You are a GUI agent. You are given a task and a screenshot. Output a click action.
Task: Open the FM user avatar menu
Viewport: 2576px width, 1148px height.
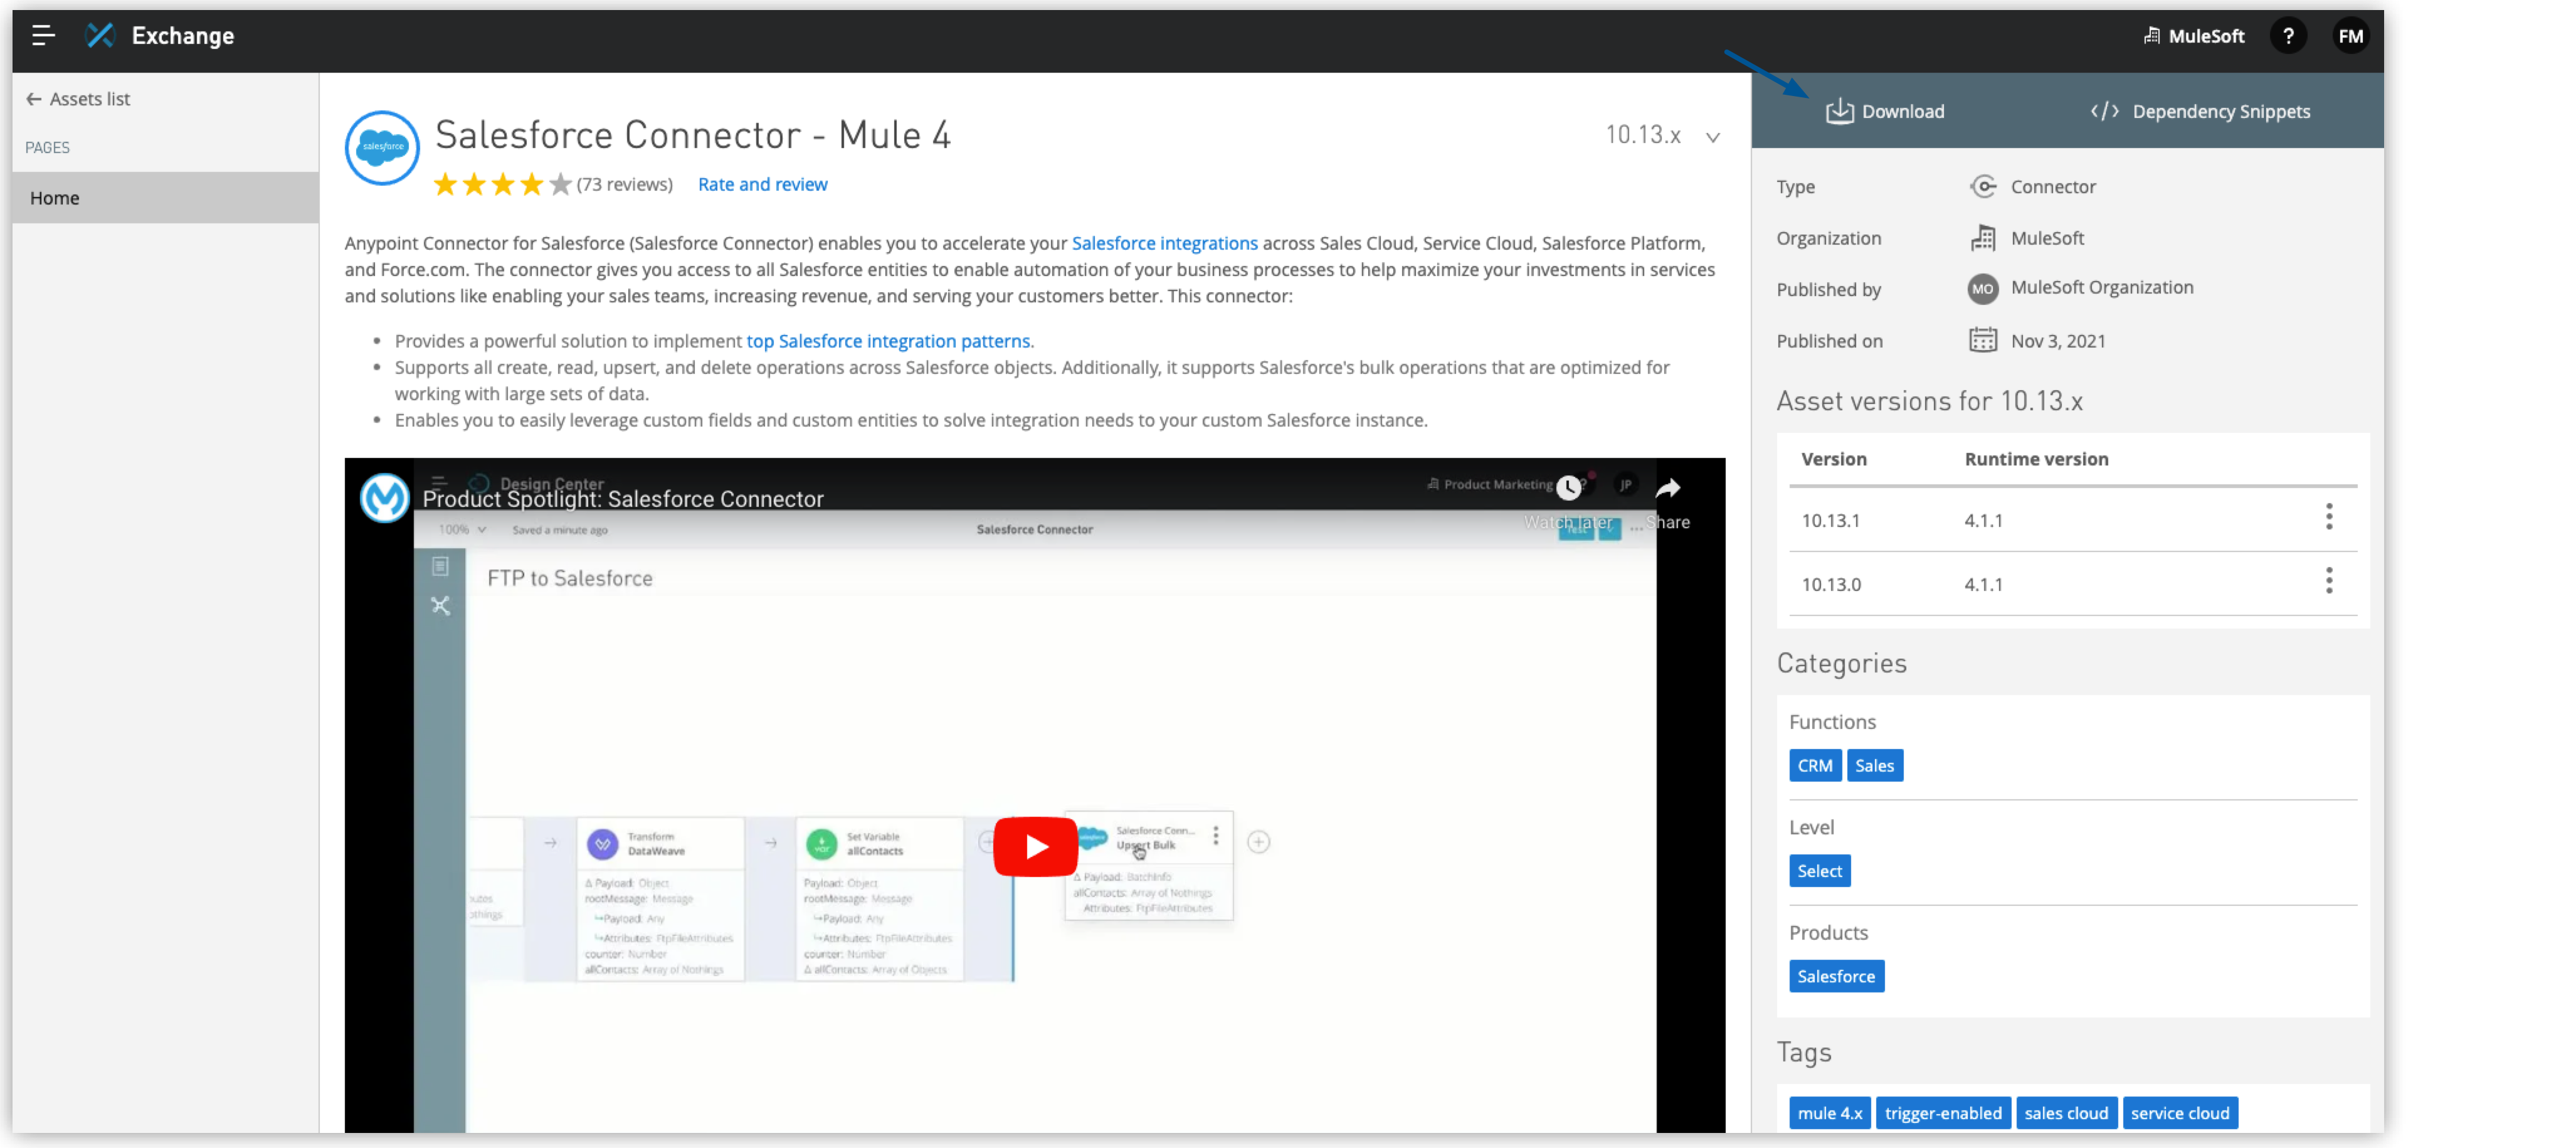click(2351, 35)
